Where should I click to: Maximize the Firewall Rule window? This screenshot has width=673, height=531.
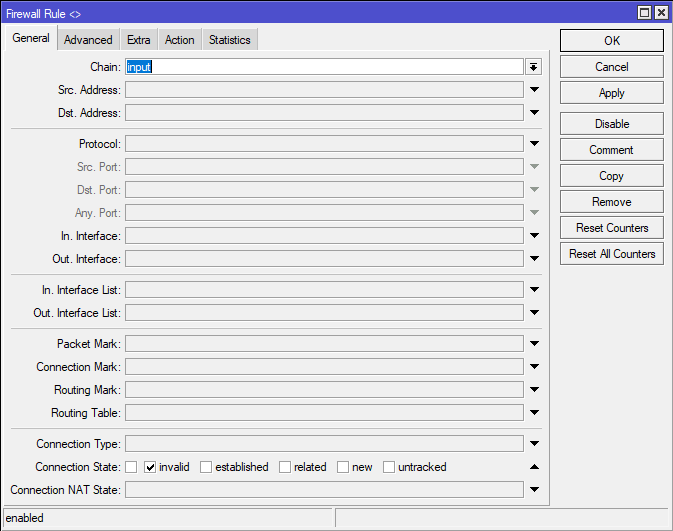(x=645, y=13)
